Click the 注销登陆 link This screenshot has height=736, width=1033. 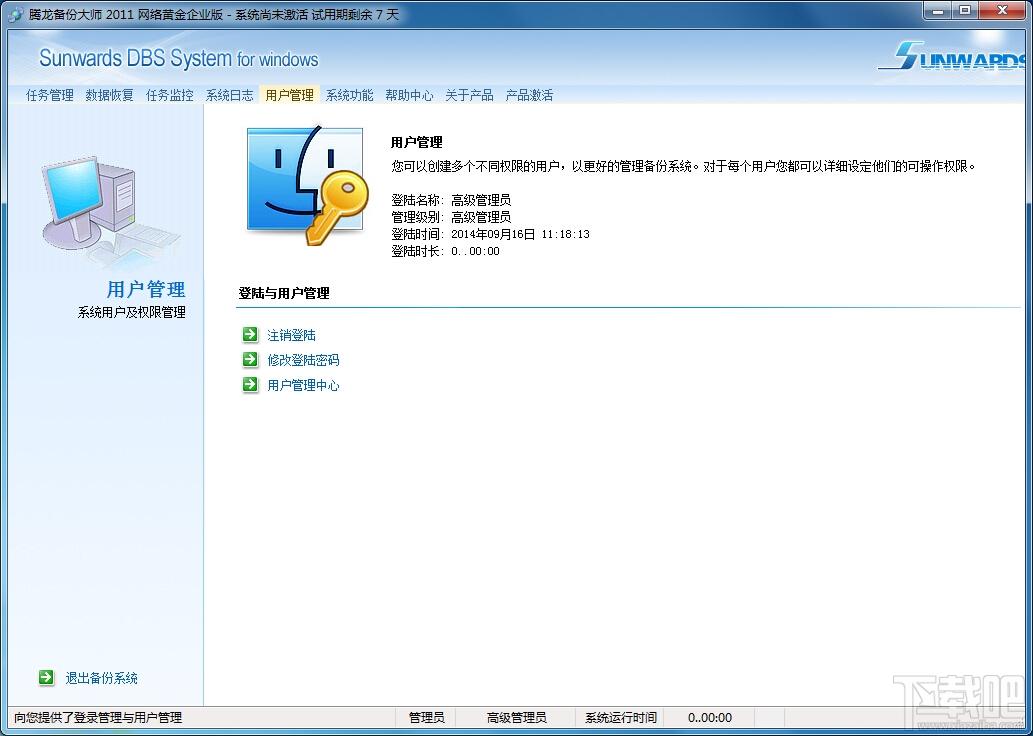coord(291,335)
